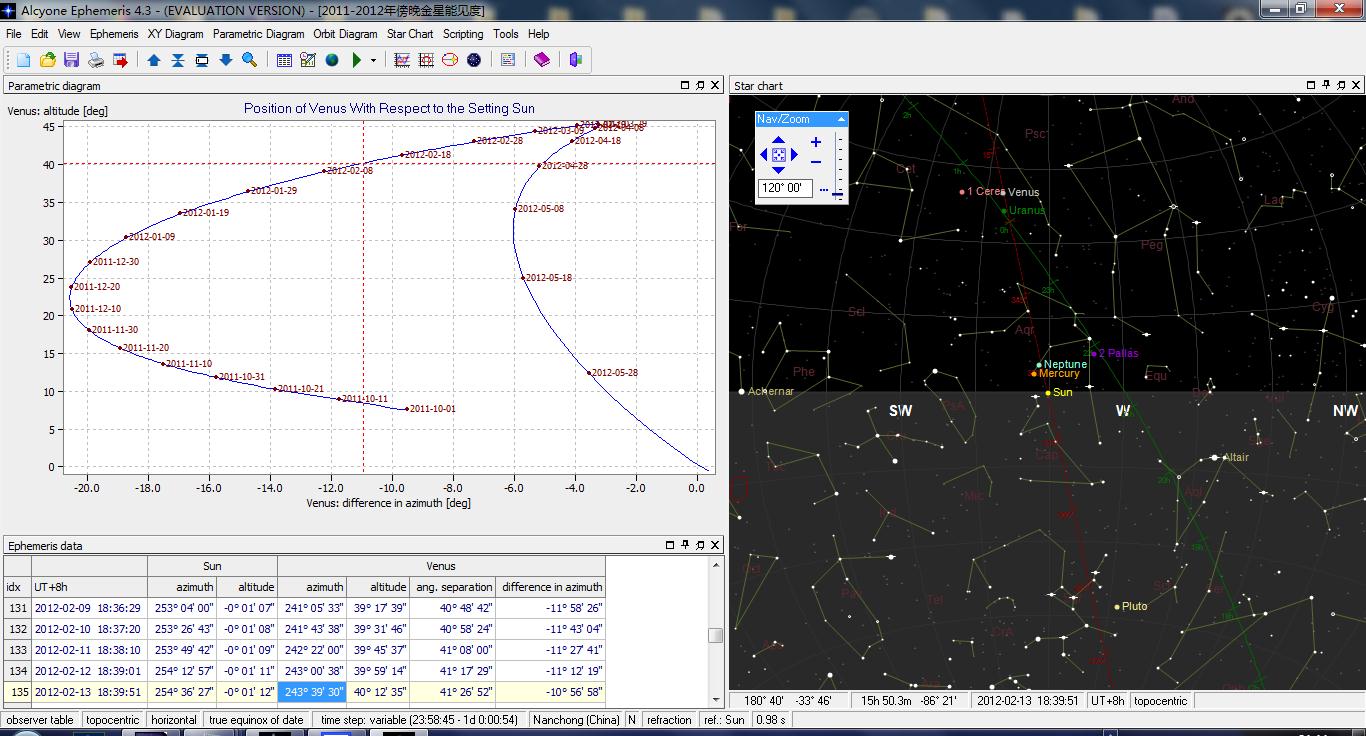Click the blue down arrow toolbar icon
This screenshot has width=1366, height=736.
(x=226, y=60)
